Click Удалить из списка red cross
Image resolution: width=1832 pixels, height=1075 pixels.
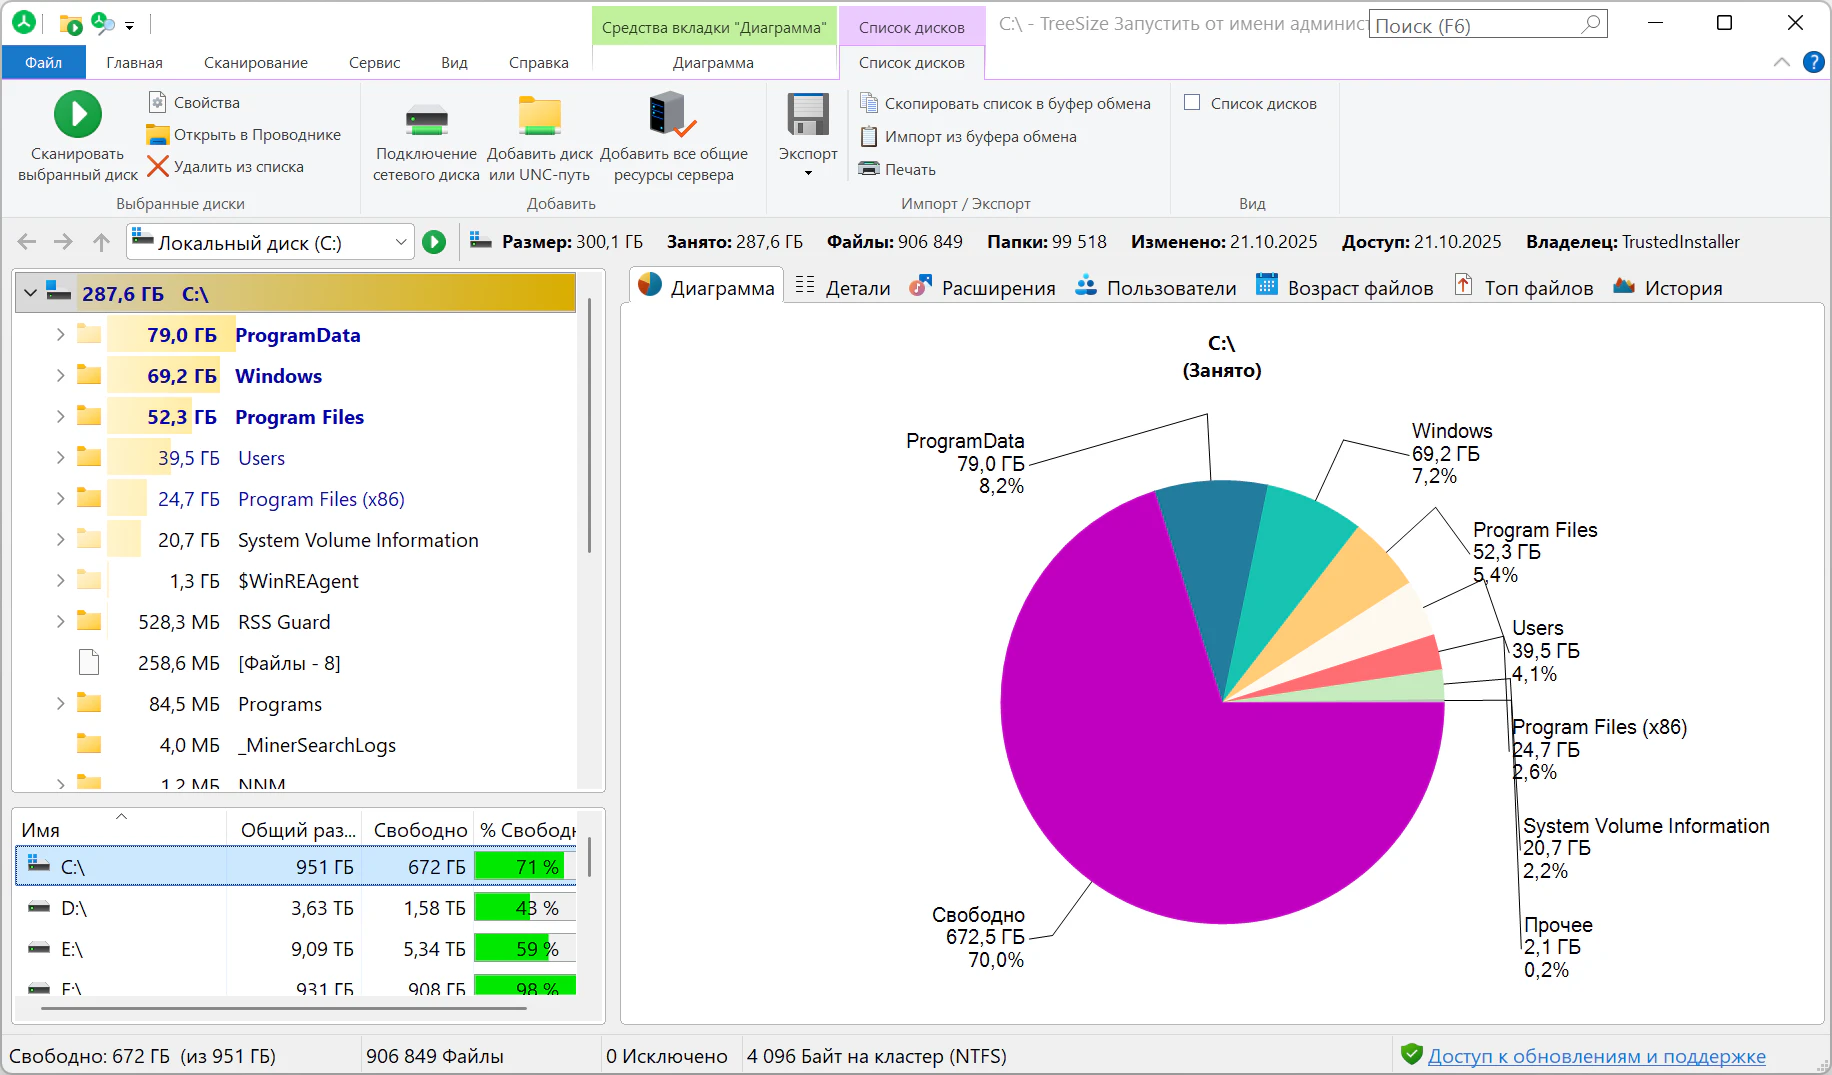157,166
